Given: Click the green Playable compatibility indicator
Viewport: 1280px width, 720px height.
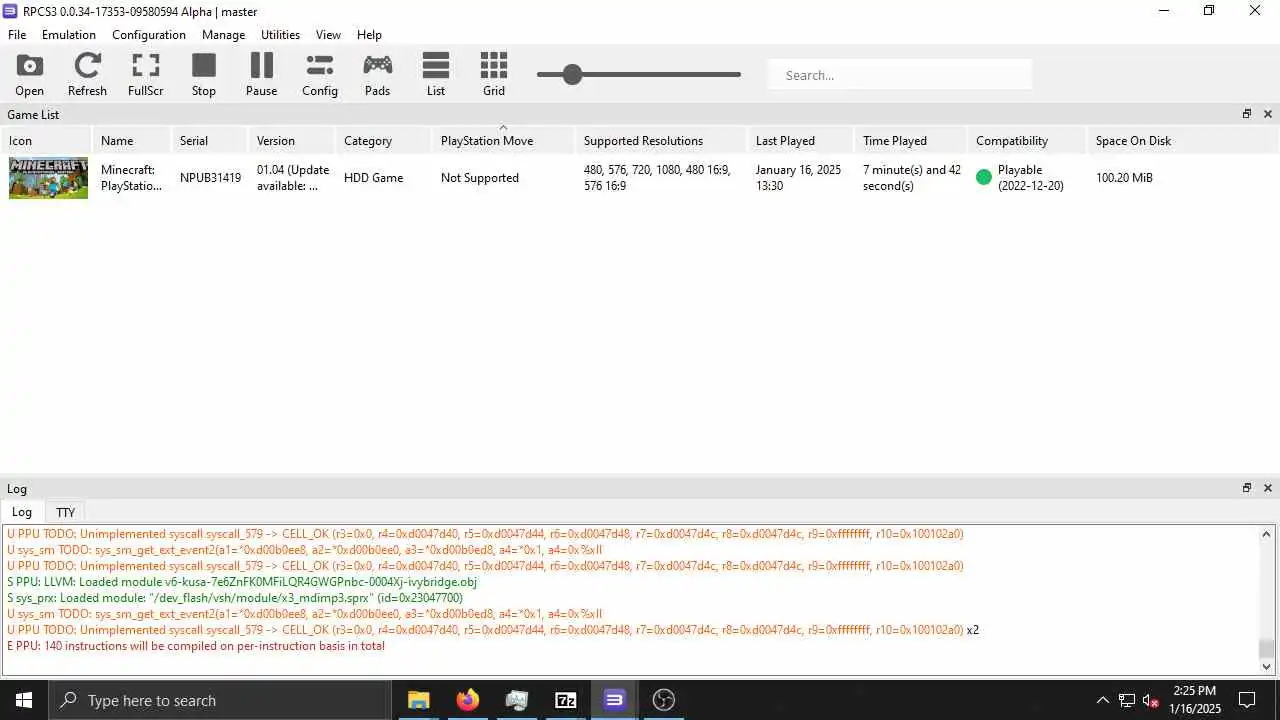Looking at the screenshot, I should (x=984, y=178).
